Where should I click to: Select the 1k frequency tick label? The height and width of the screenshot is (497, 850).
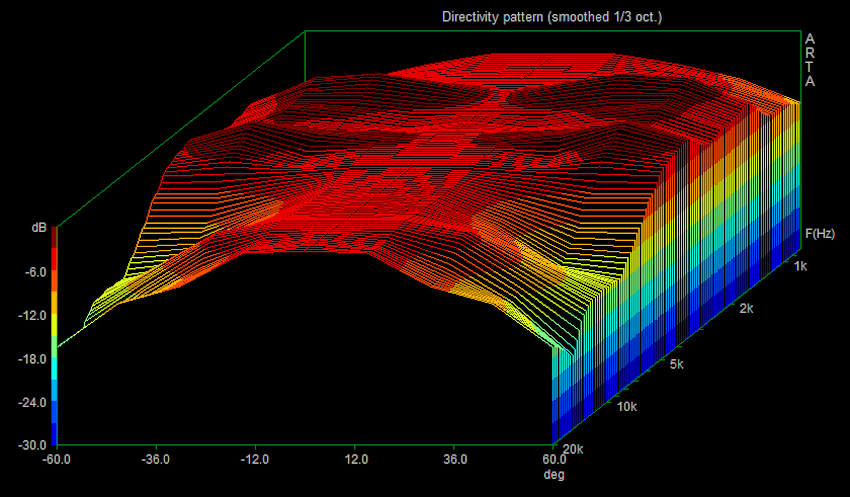801,266
